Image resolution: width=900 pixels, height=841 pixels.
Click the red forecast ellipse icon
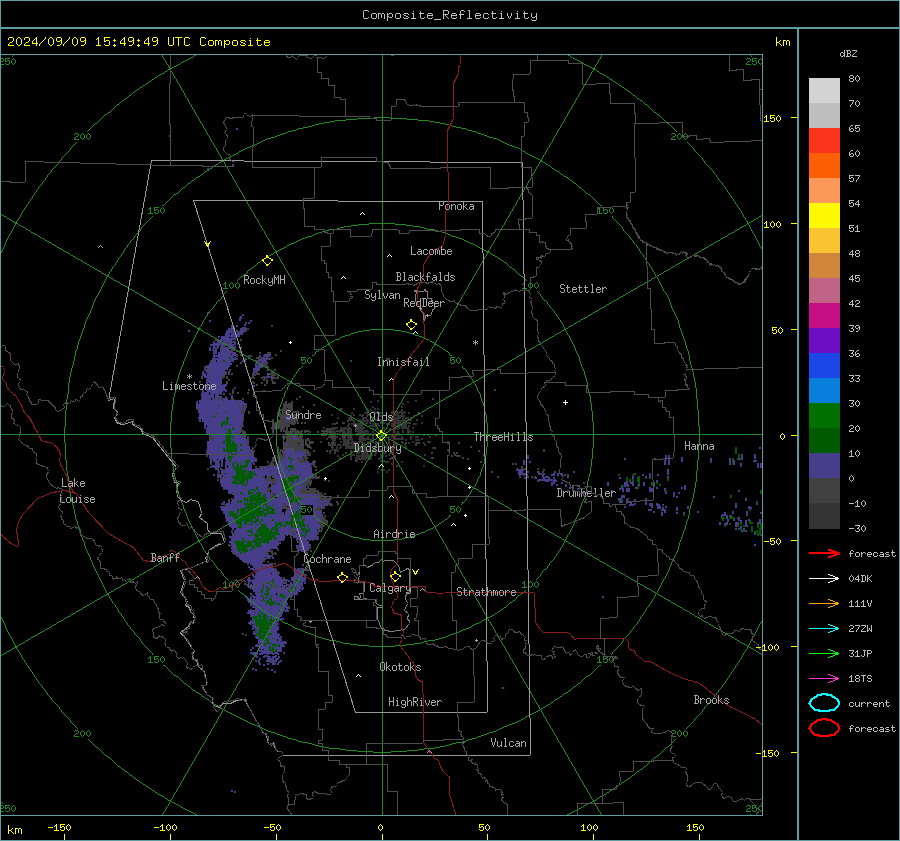pos(824,728)
